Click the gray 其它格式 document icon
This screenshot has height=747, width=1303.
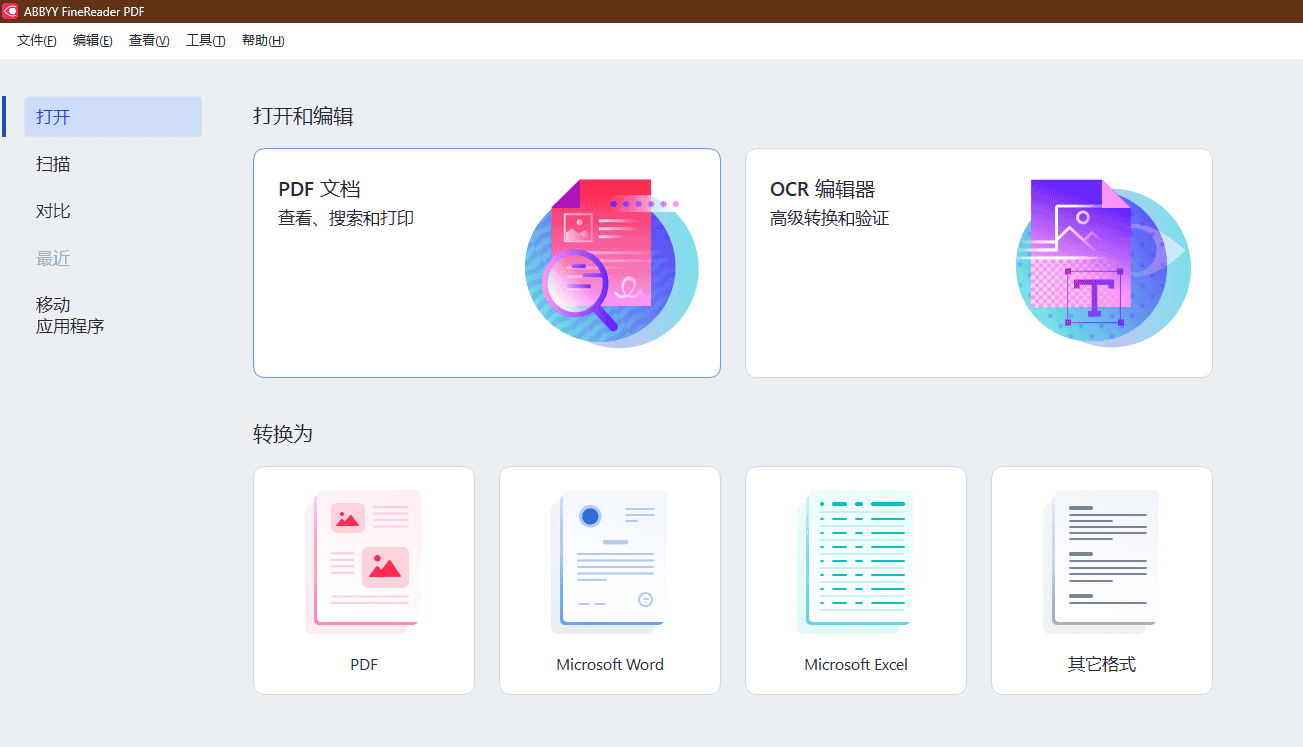pos(1101,562)
